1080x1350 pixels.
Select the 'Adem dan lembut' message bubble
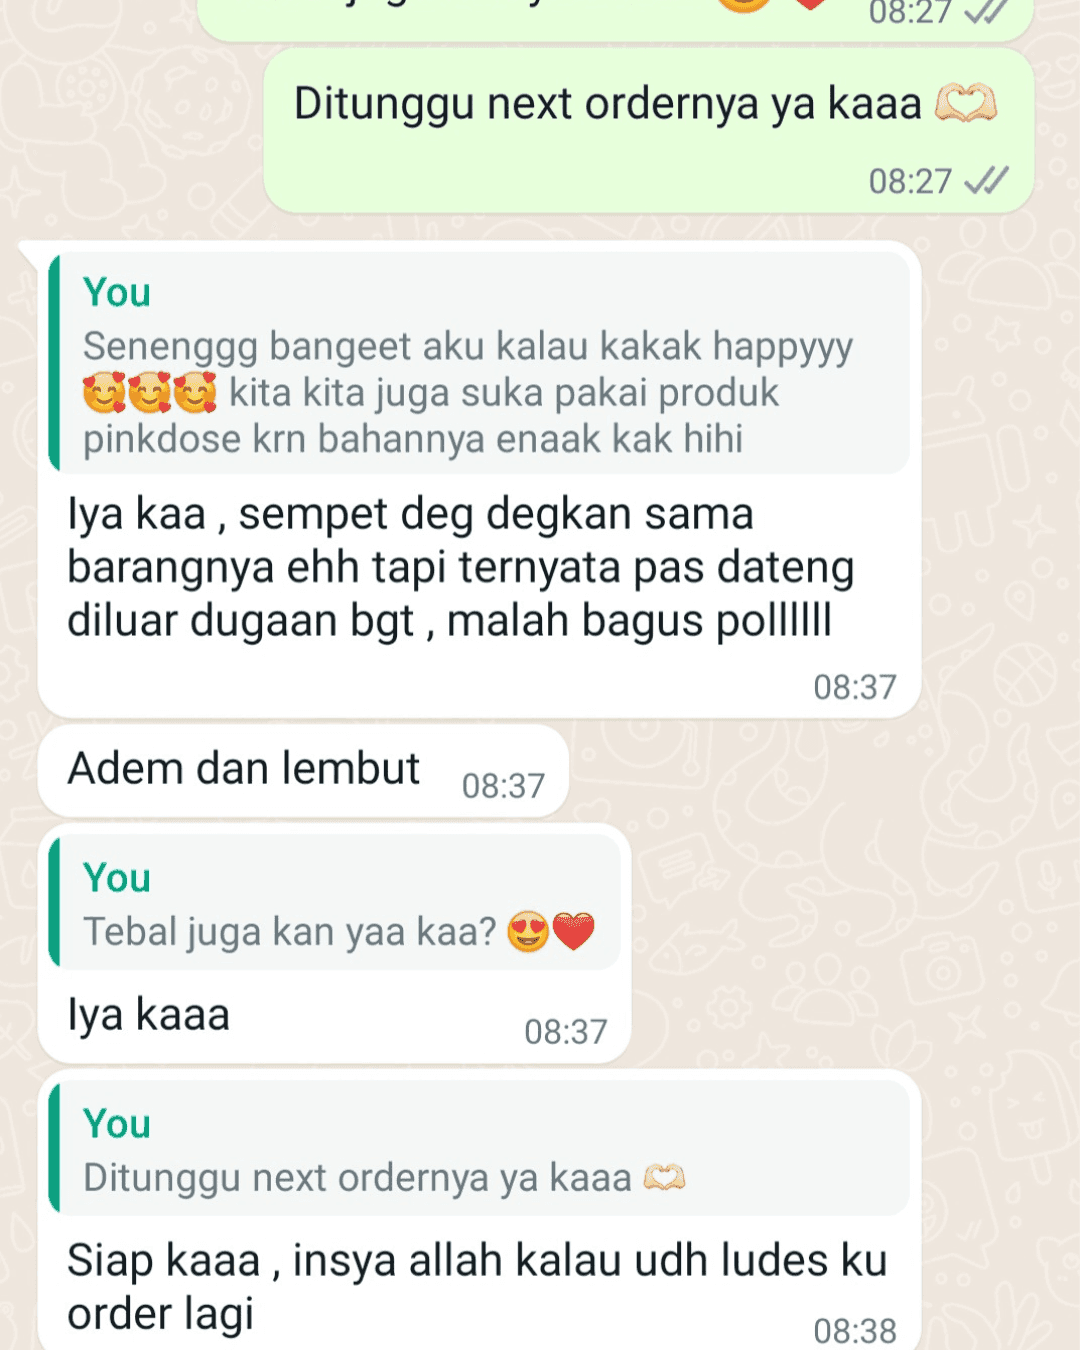303,771
